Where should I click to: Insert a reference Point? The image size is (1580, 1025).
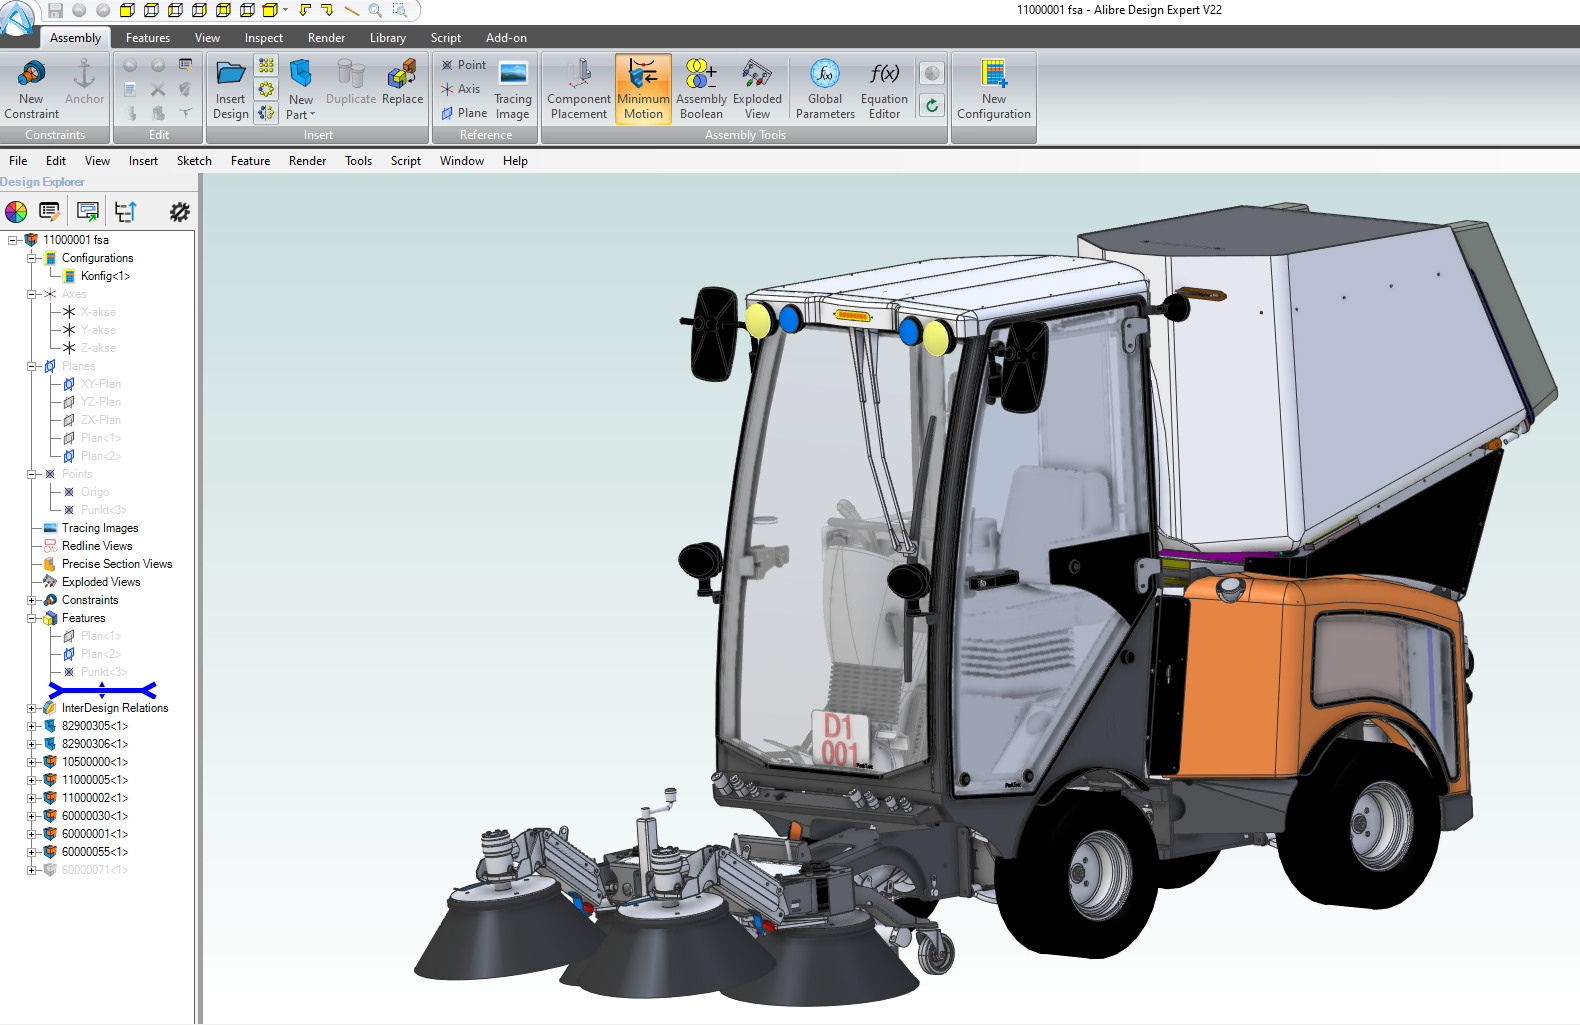click(464, 65)
